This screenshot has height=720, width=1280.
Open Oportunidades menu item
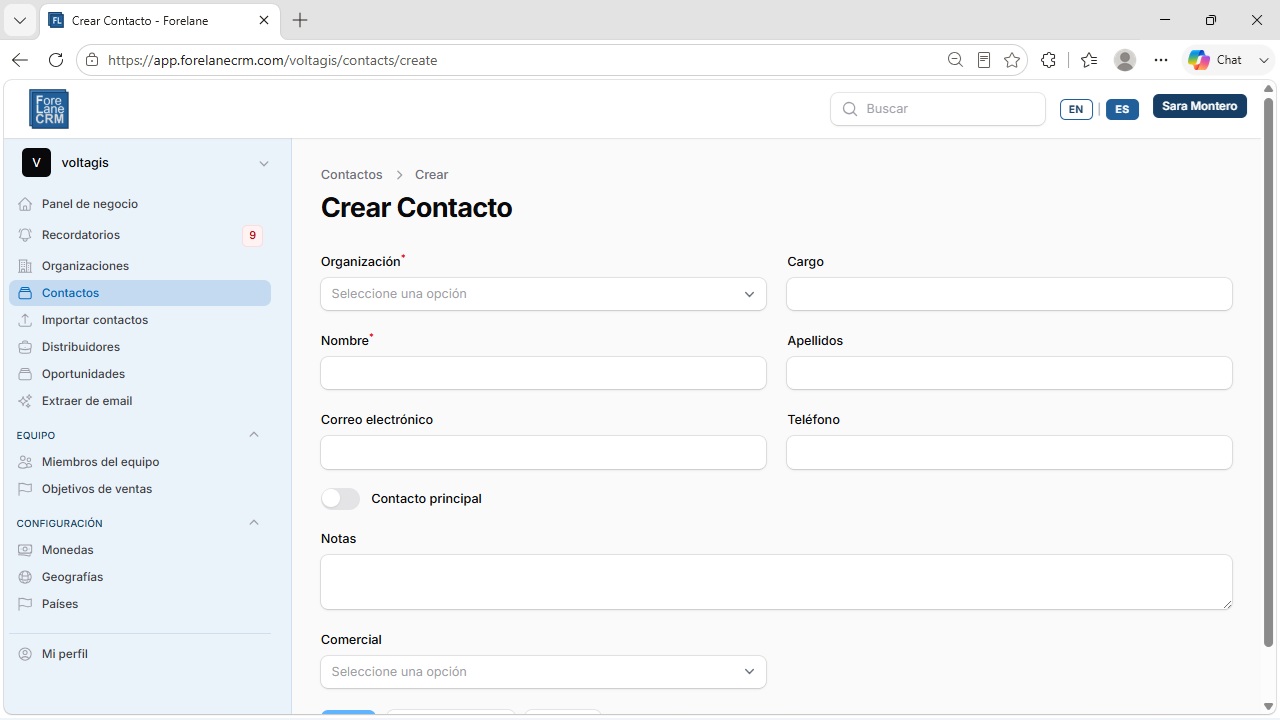[x=140, y=374]
